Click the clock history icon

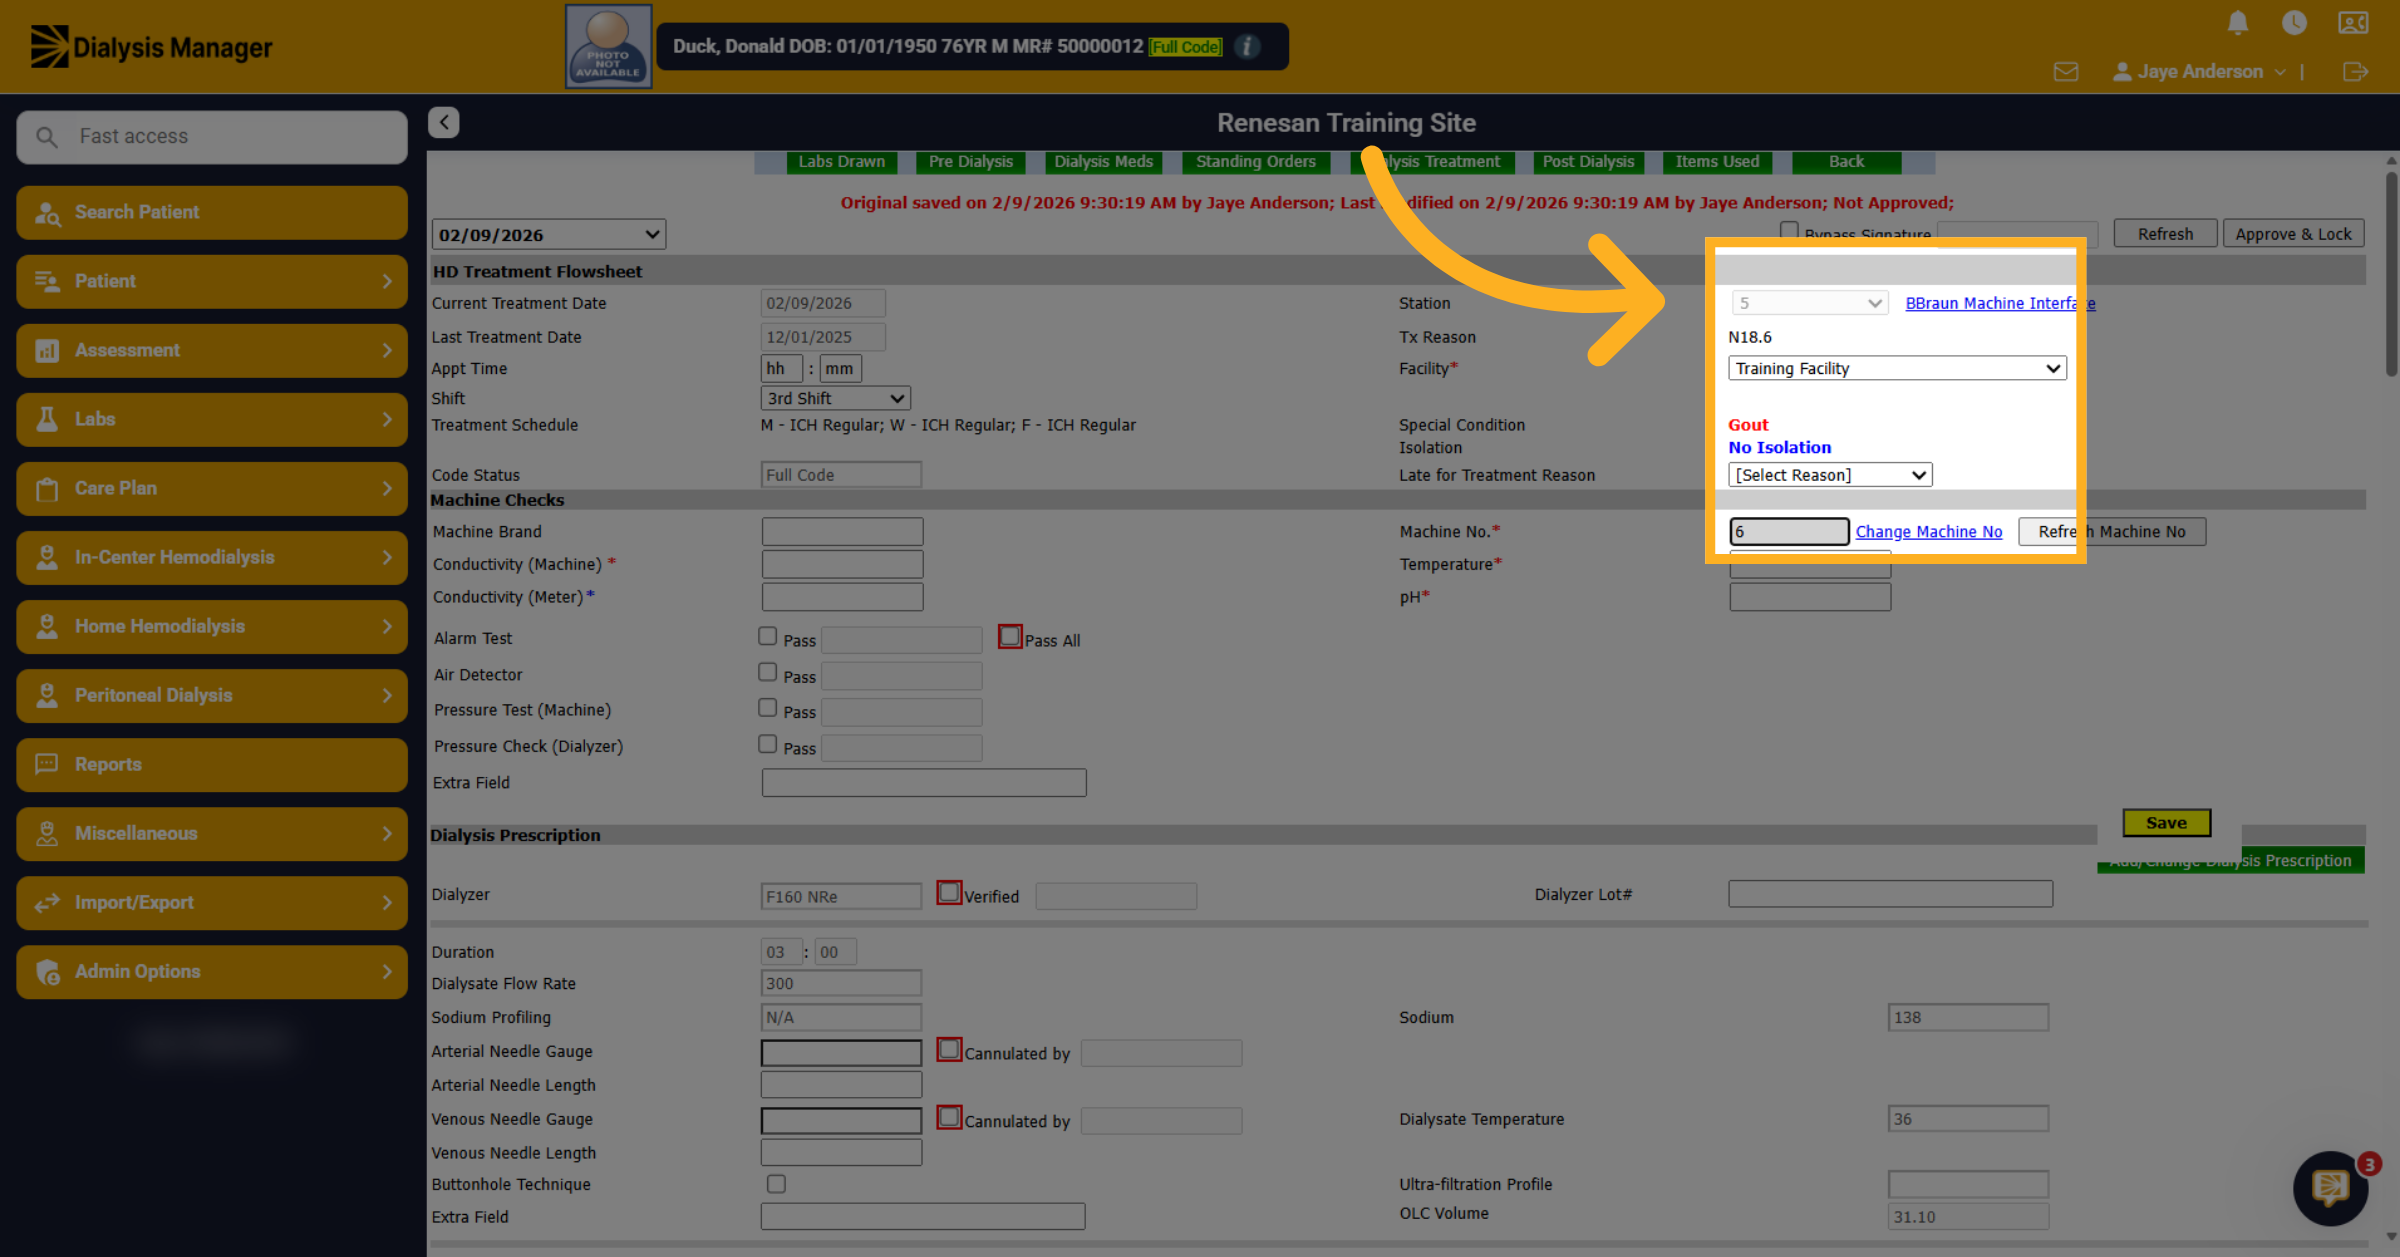click(x=2294, y=23)
